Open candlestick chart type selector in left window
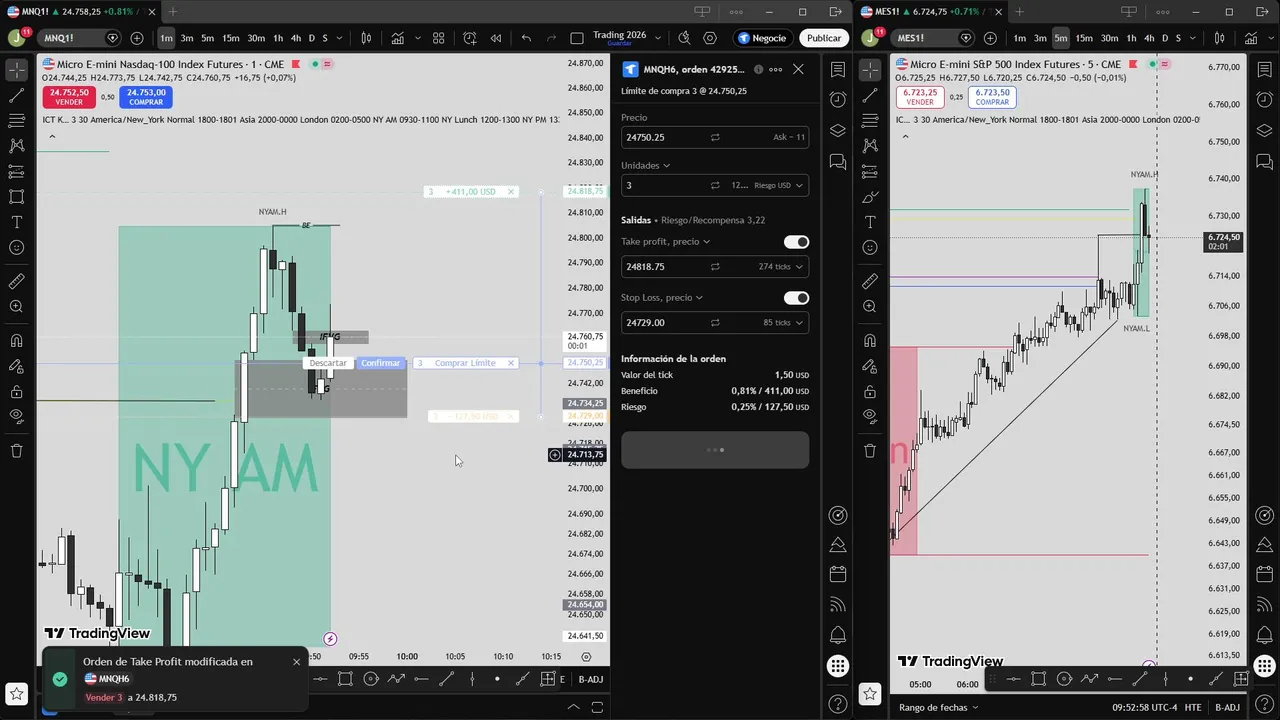 click(366, 38)
